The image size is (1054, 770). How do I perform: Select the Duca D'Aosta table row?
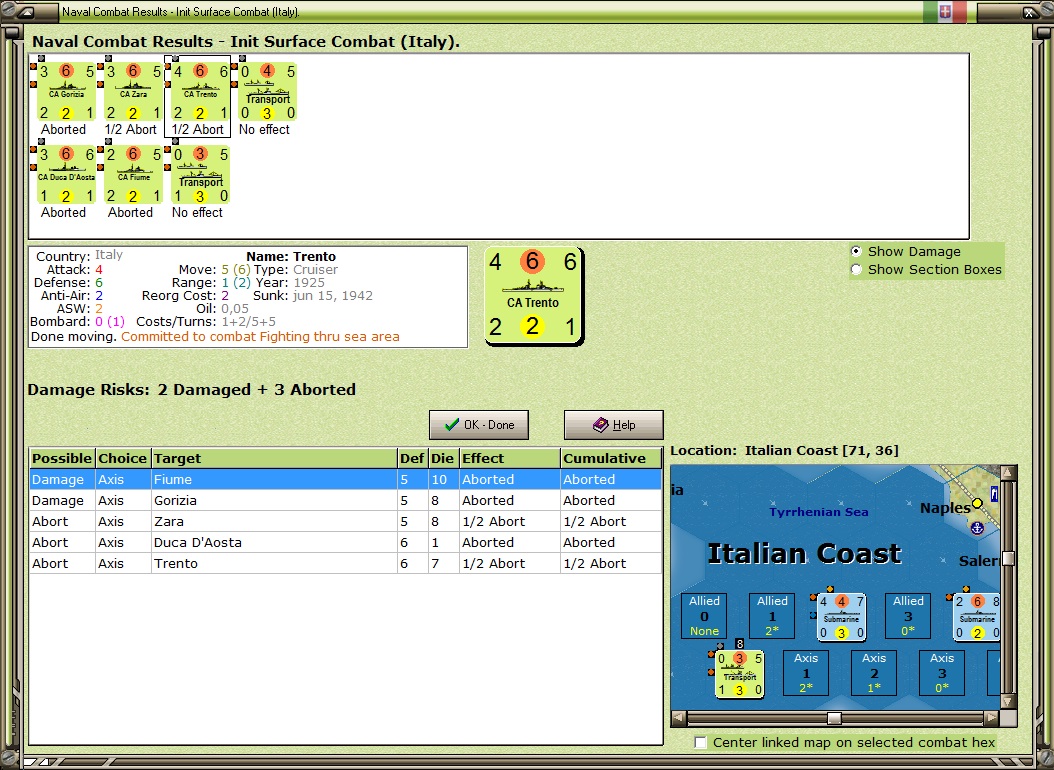pos(346,542)
